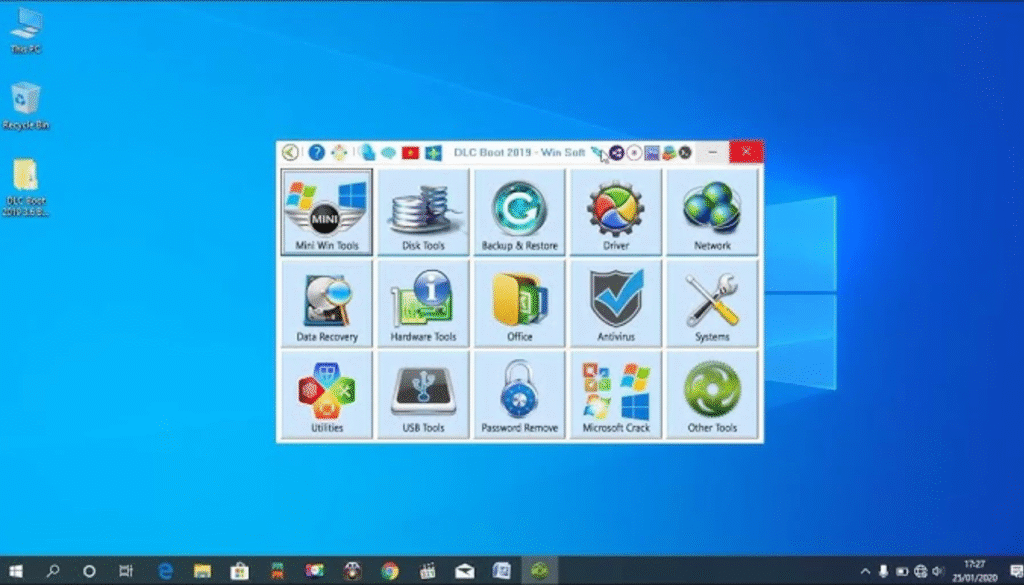Click the blue help question mark icon
Image resolution: width=1024 pixels, height=585 pixels.
point(316,153)
